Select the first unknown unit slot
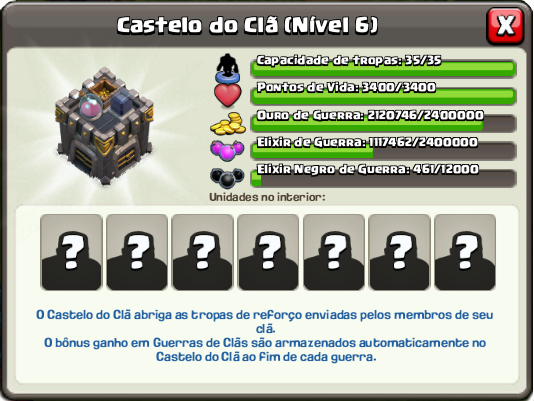 (x=71, y=252)
